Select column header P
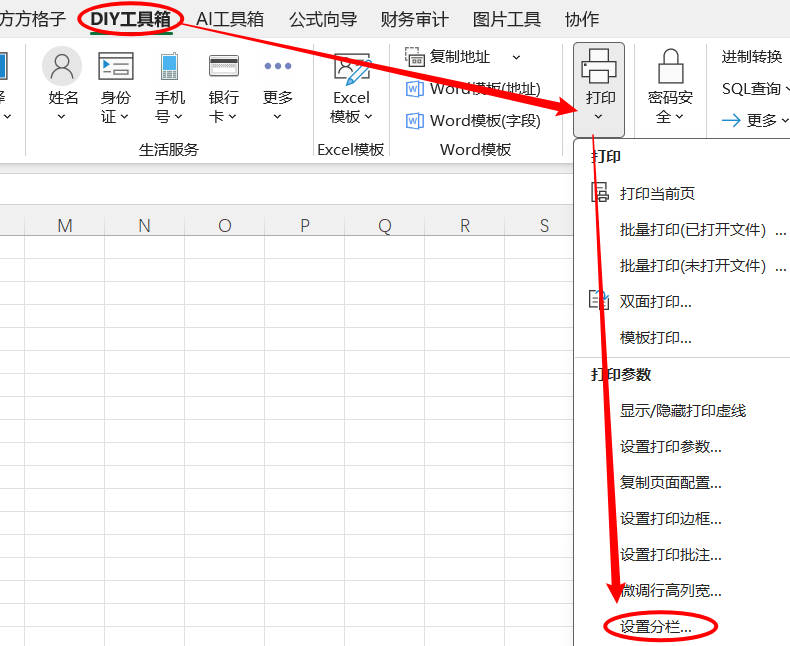The image size is (790, 646). (305, 226)
